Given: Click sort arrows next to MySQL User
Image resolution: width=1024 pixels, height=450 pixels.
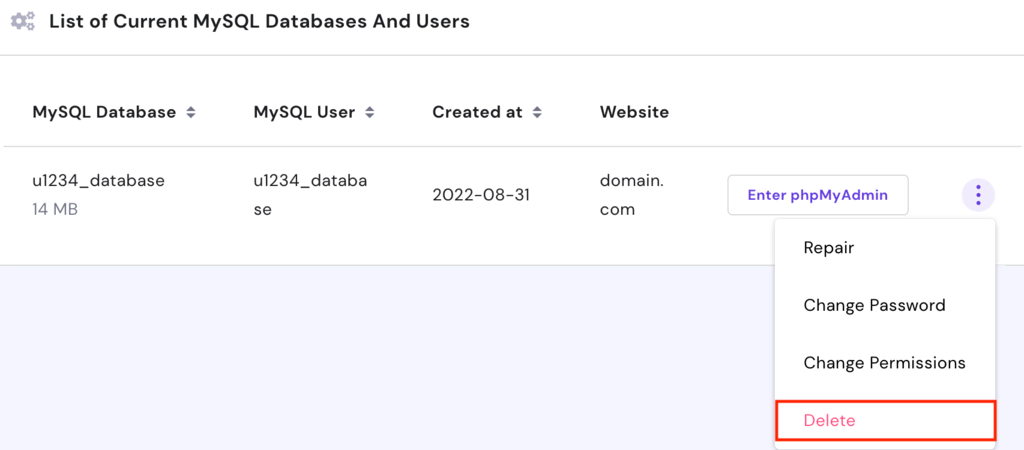Looking at the screenshot, I should [369, 113].
